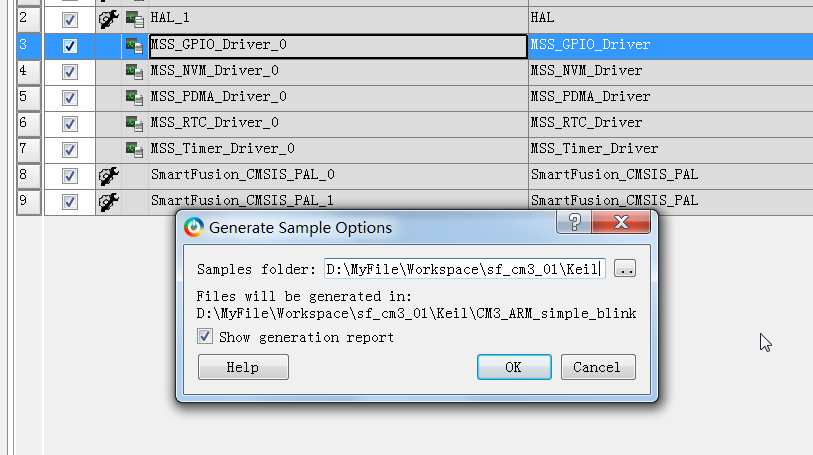Image resolution: width=813 pixels, height=455 pixels.
Task: Click the configure wrench icon for SmartFusion_CMSIS_PAL_0
Action: [x=108, y=176]
